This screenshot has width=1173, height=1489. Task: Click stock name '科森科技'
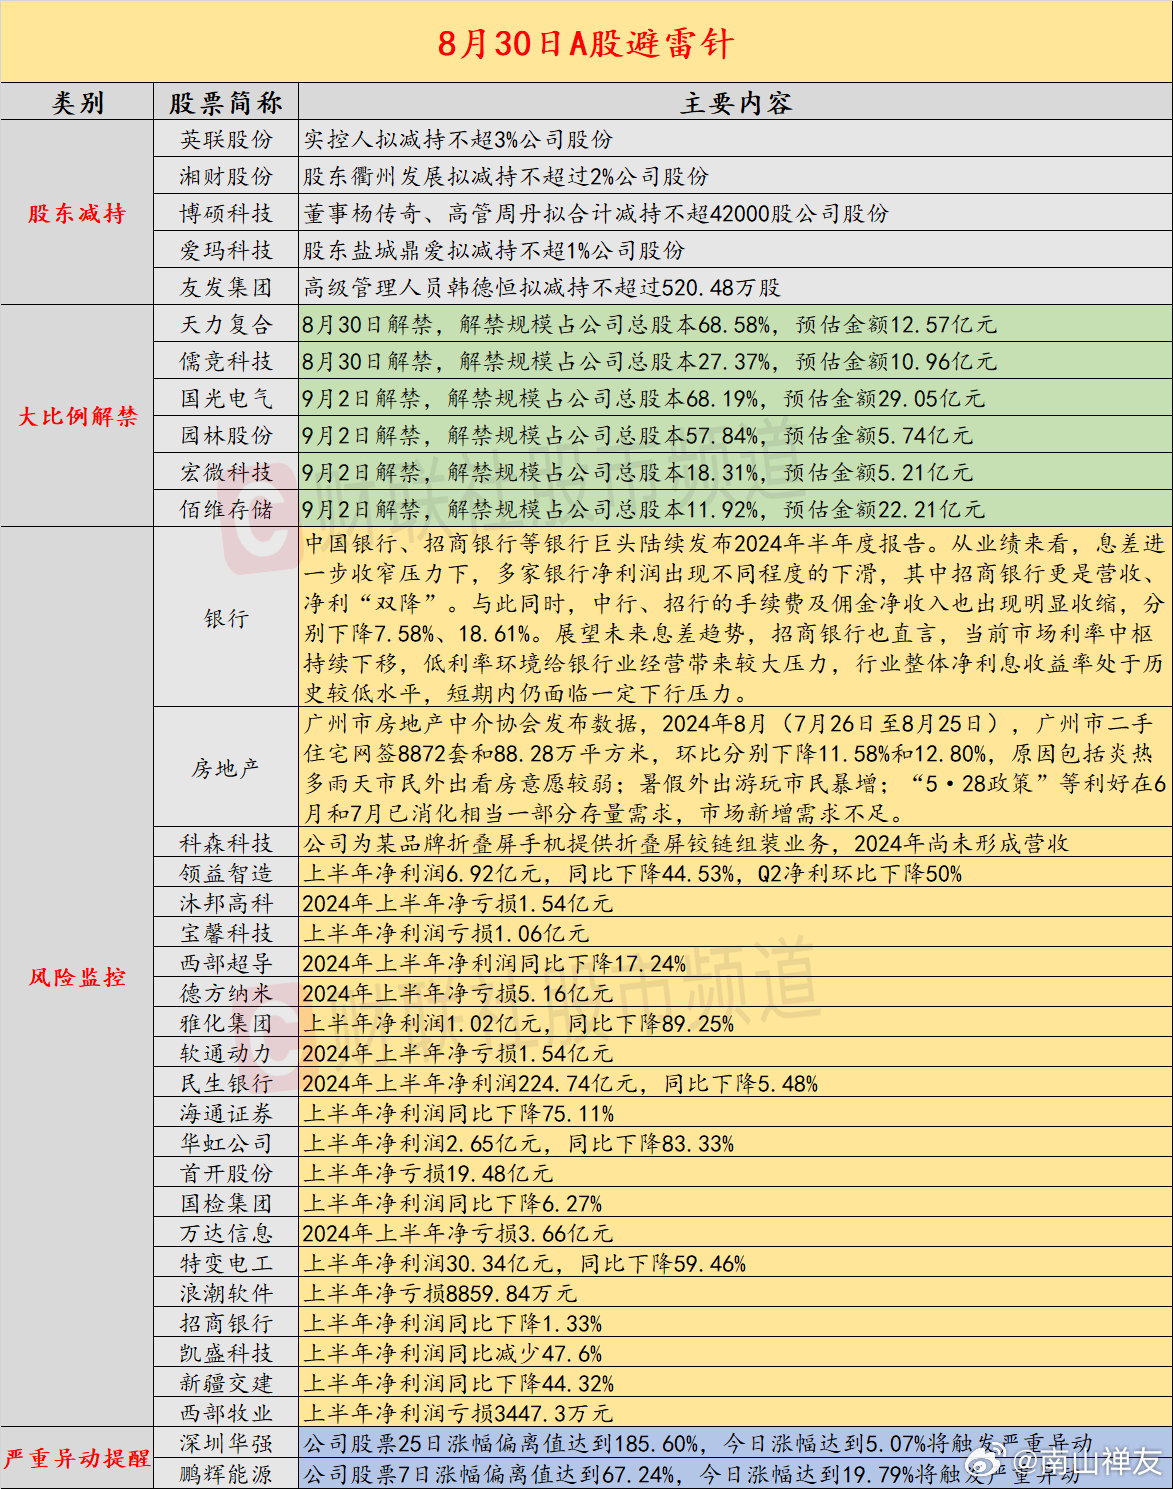point(226,843)
